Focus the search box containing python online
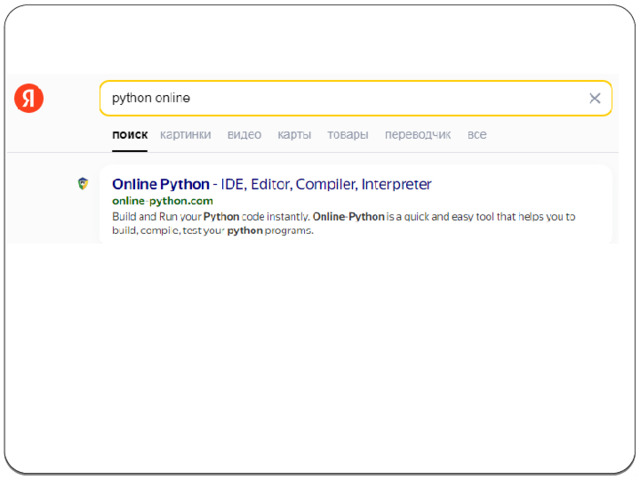Viewport: 640px width, 480px height. tap(356, 98)
